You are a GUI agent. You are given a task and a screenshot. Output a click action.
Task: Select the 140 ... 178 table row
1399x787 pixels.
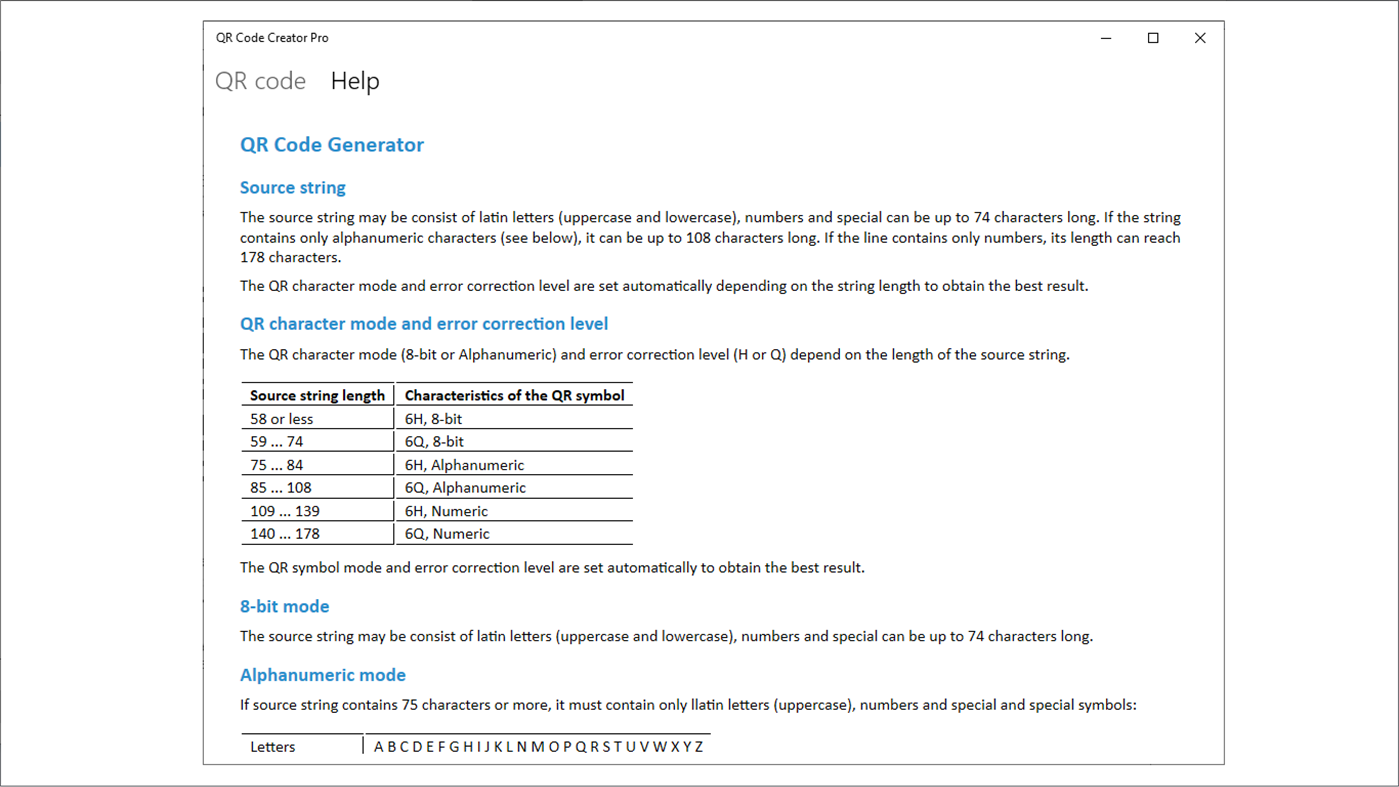coord(285,533)
